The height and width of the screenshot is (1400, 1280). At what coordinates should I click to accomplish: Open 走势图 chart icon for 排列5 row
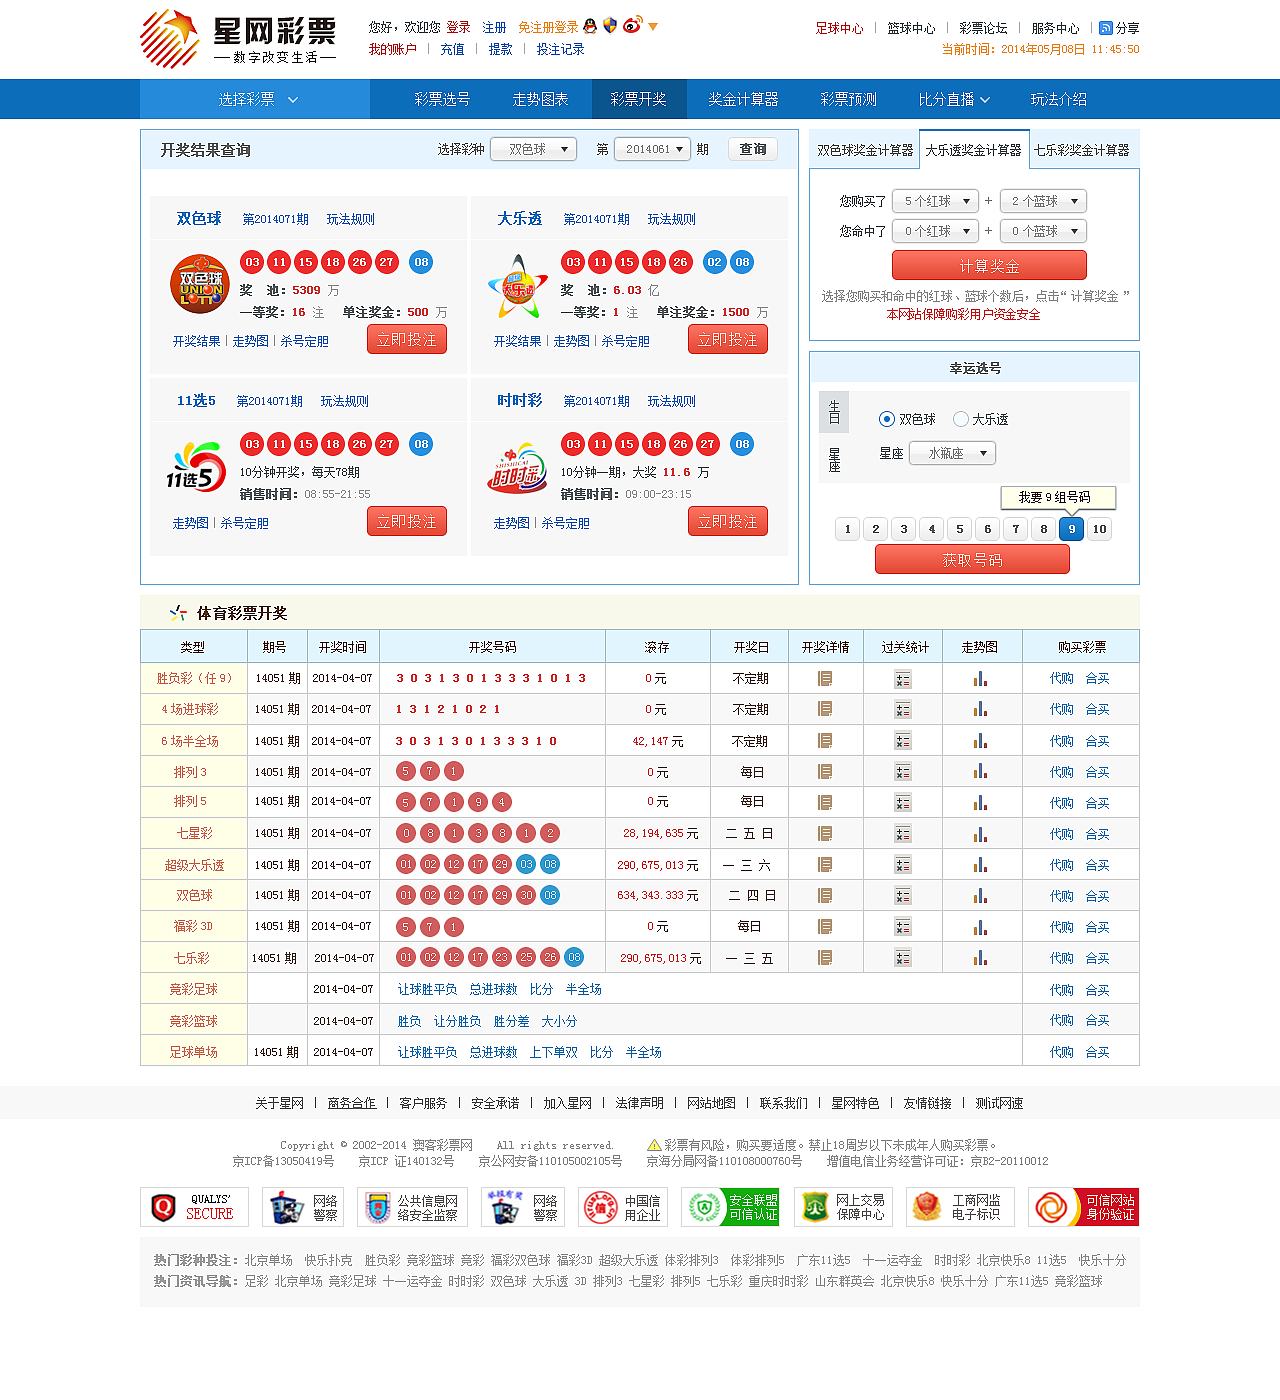(x=980, y=803)
